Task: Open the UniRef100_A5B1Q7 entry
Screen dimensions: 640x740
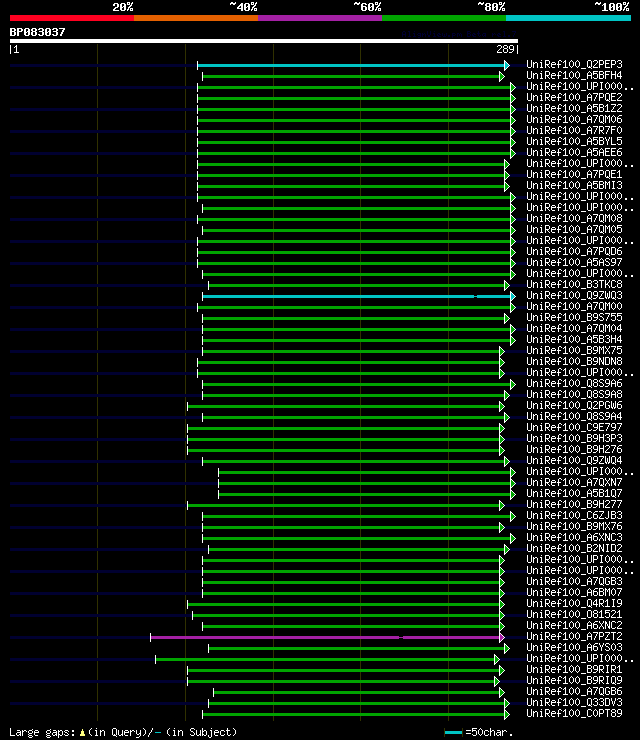Action: click(x=574, y=494)
